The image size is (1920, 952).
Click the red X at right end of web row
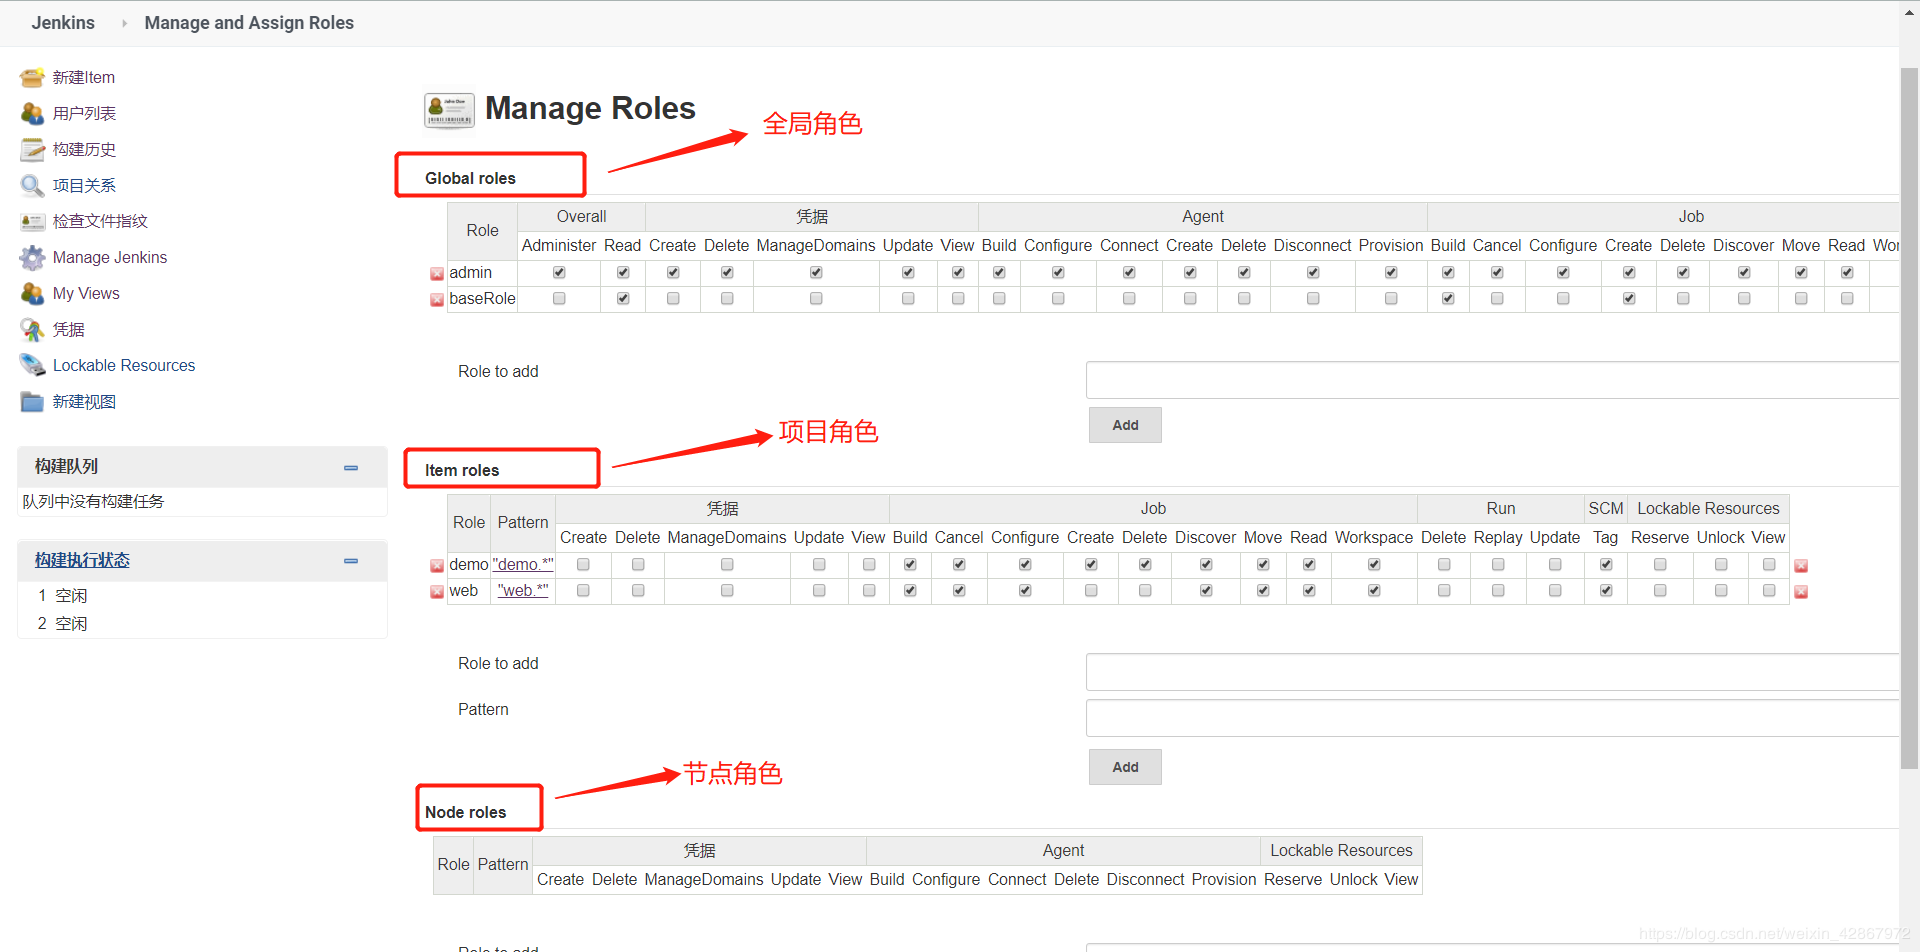[1801, 592]
